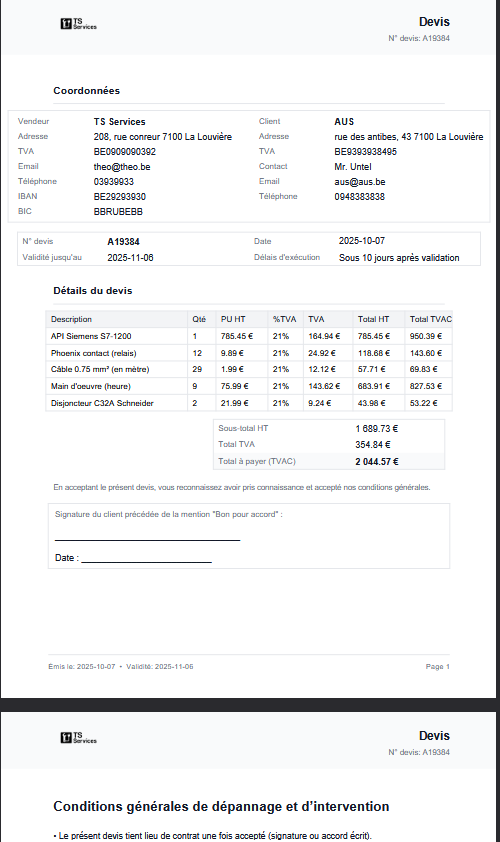Select the 21% rate in API Siemens row
This screenshot has height=842, width=500.
pyautogui.click(x=281, y=337)
